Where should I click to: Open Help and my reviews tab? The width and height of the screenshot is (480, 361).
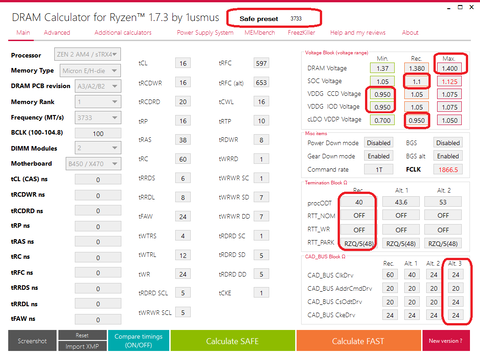[x=358, y=33]
